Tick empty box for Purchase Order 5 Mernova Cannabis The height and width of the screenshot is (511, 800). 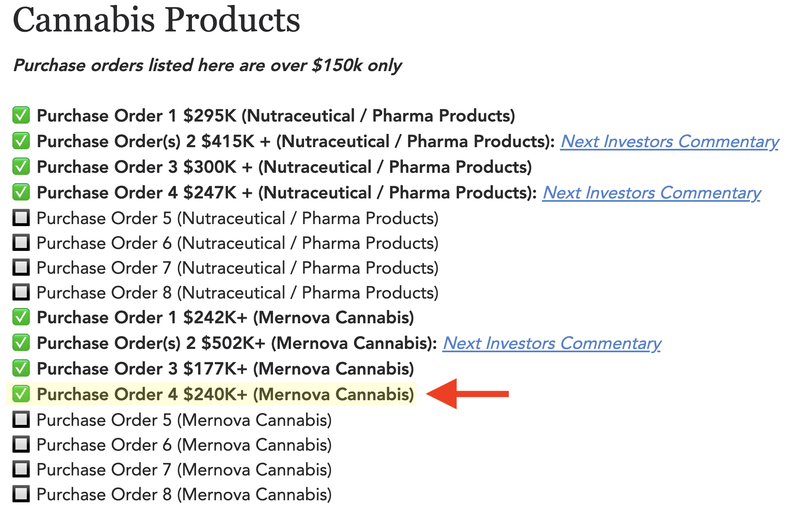(x=21, y=420)
